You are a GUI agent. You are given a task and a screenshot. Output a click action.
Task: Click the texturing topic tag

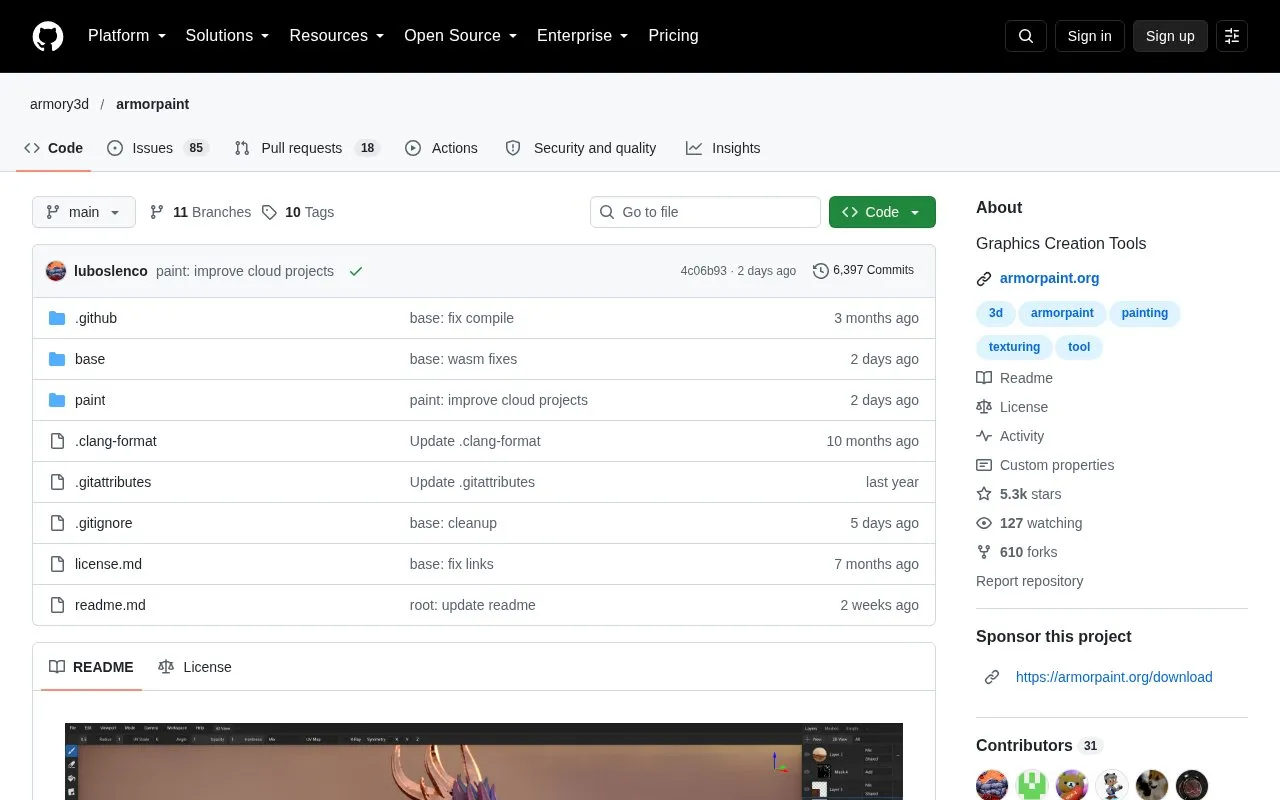[1014, 347]
